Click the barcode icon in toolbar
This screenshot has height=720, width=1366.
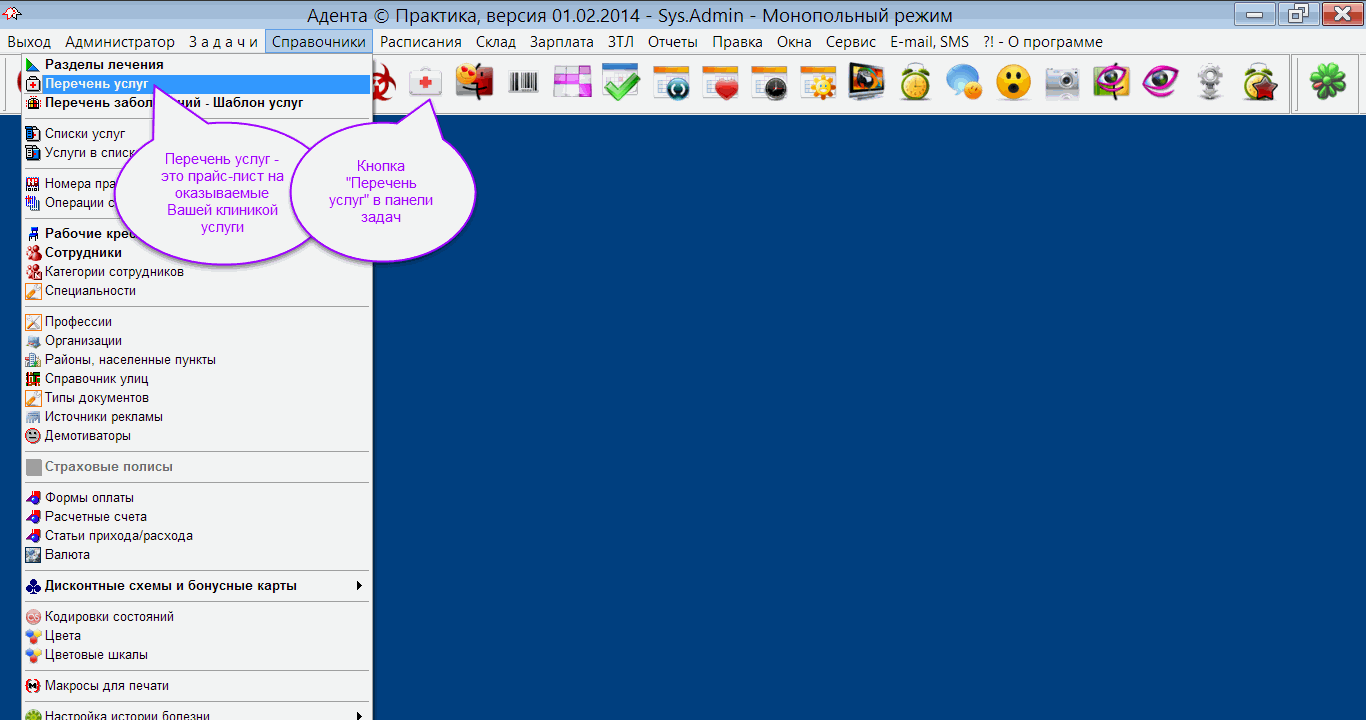[523, 82]
